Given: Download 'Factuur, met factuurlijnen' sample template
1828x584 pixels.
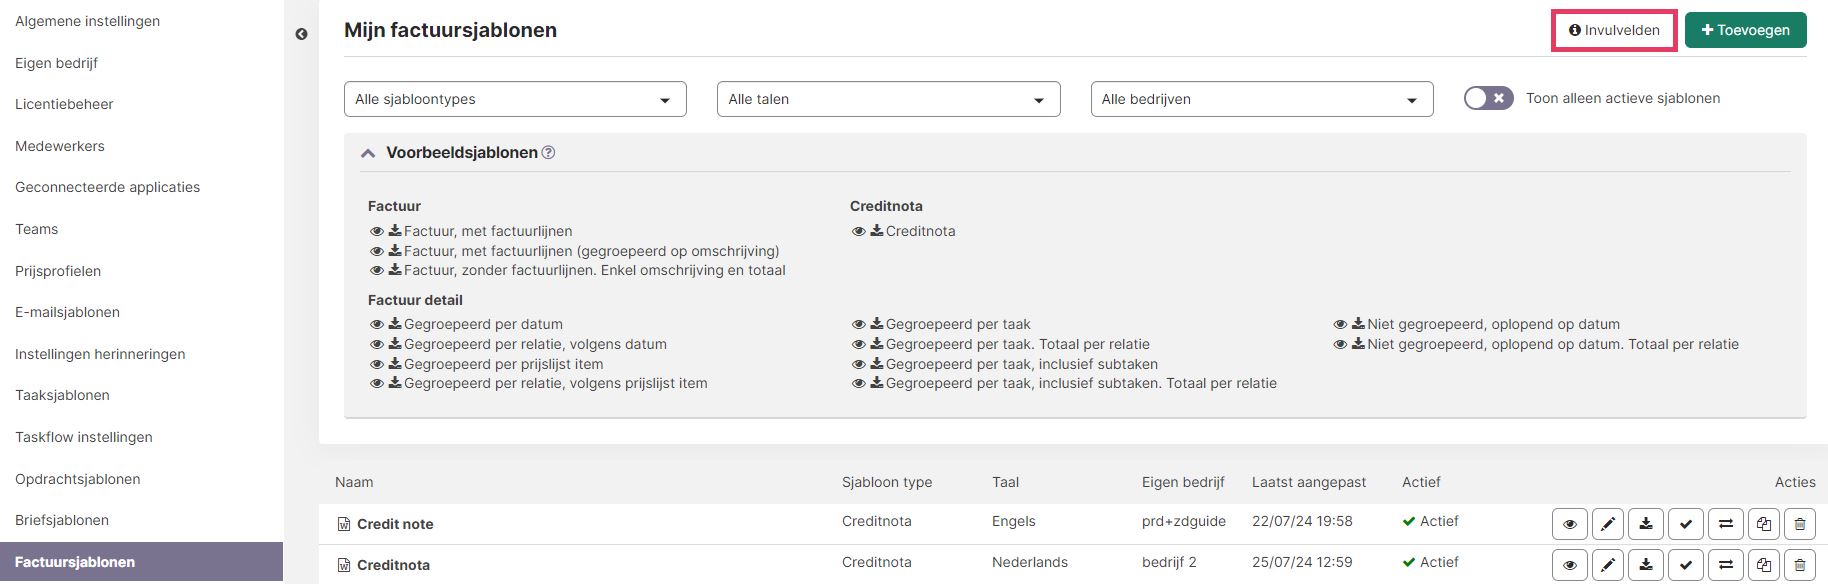Looking at the screenshot, I should pyautogui.click(x=395, y=231).
